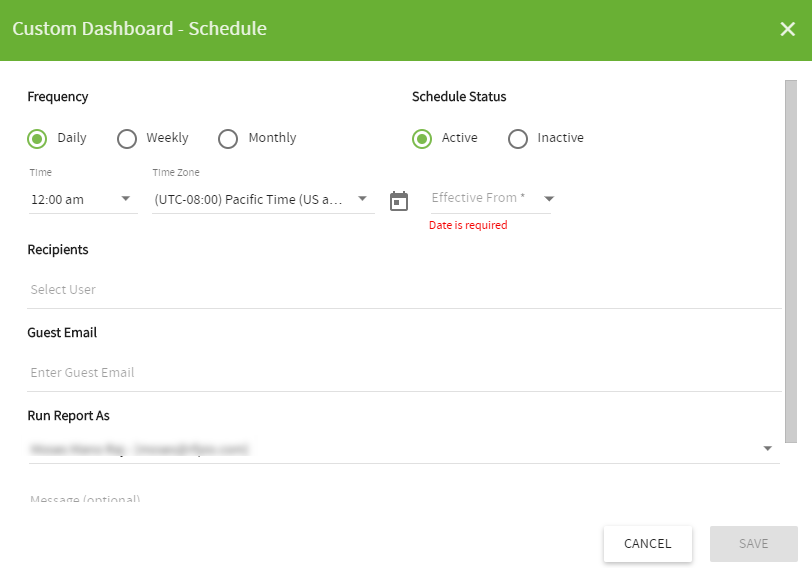Select the Weekly frequency radio button

pos(127,138)
